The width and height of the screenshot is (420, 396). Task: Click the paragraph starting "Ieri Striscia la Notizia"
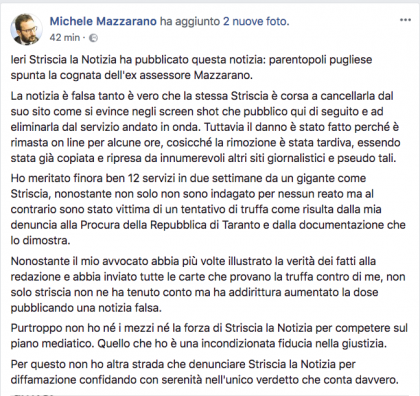[191, 67]
